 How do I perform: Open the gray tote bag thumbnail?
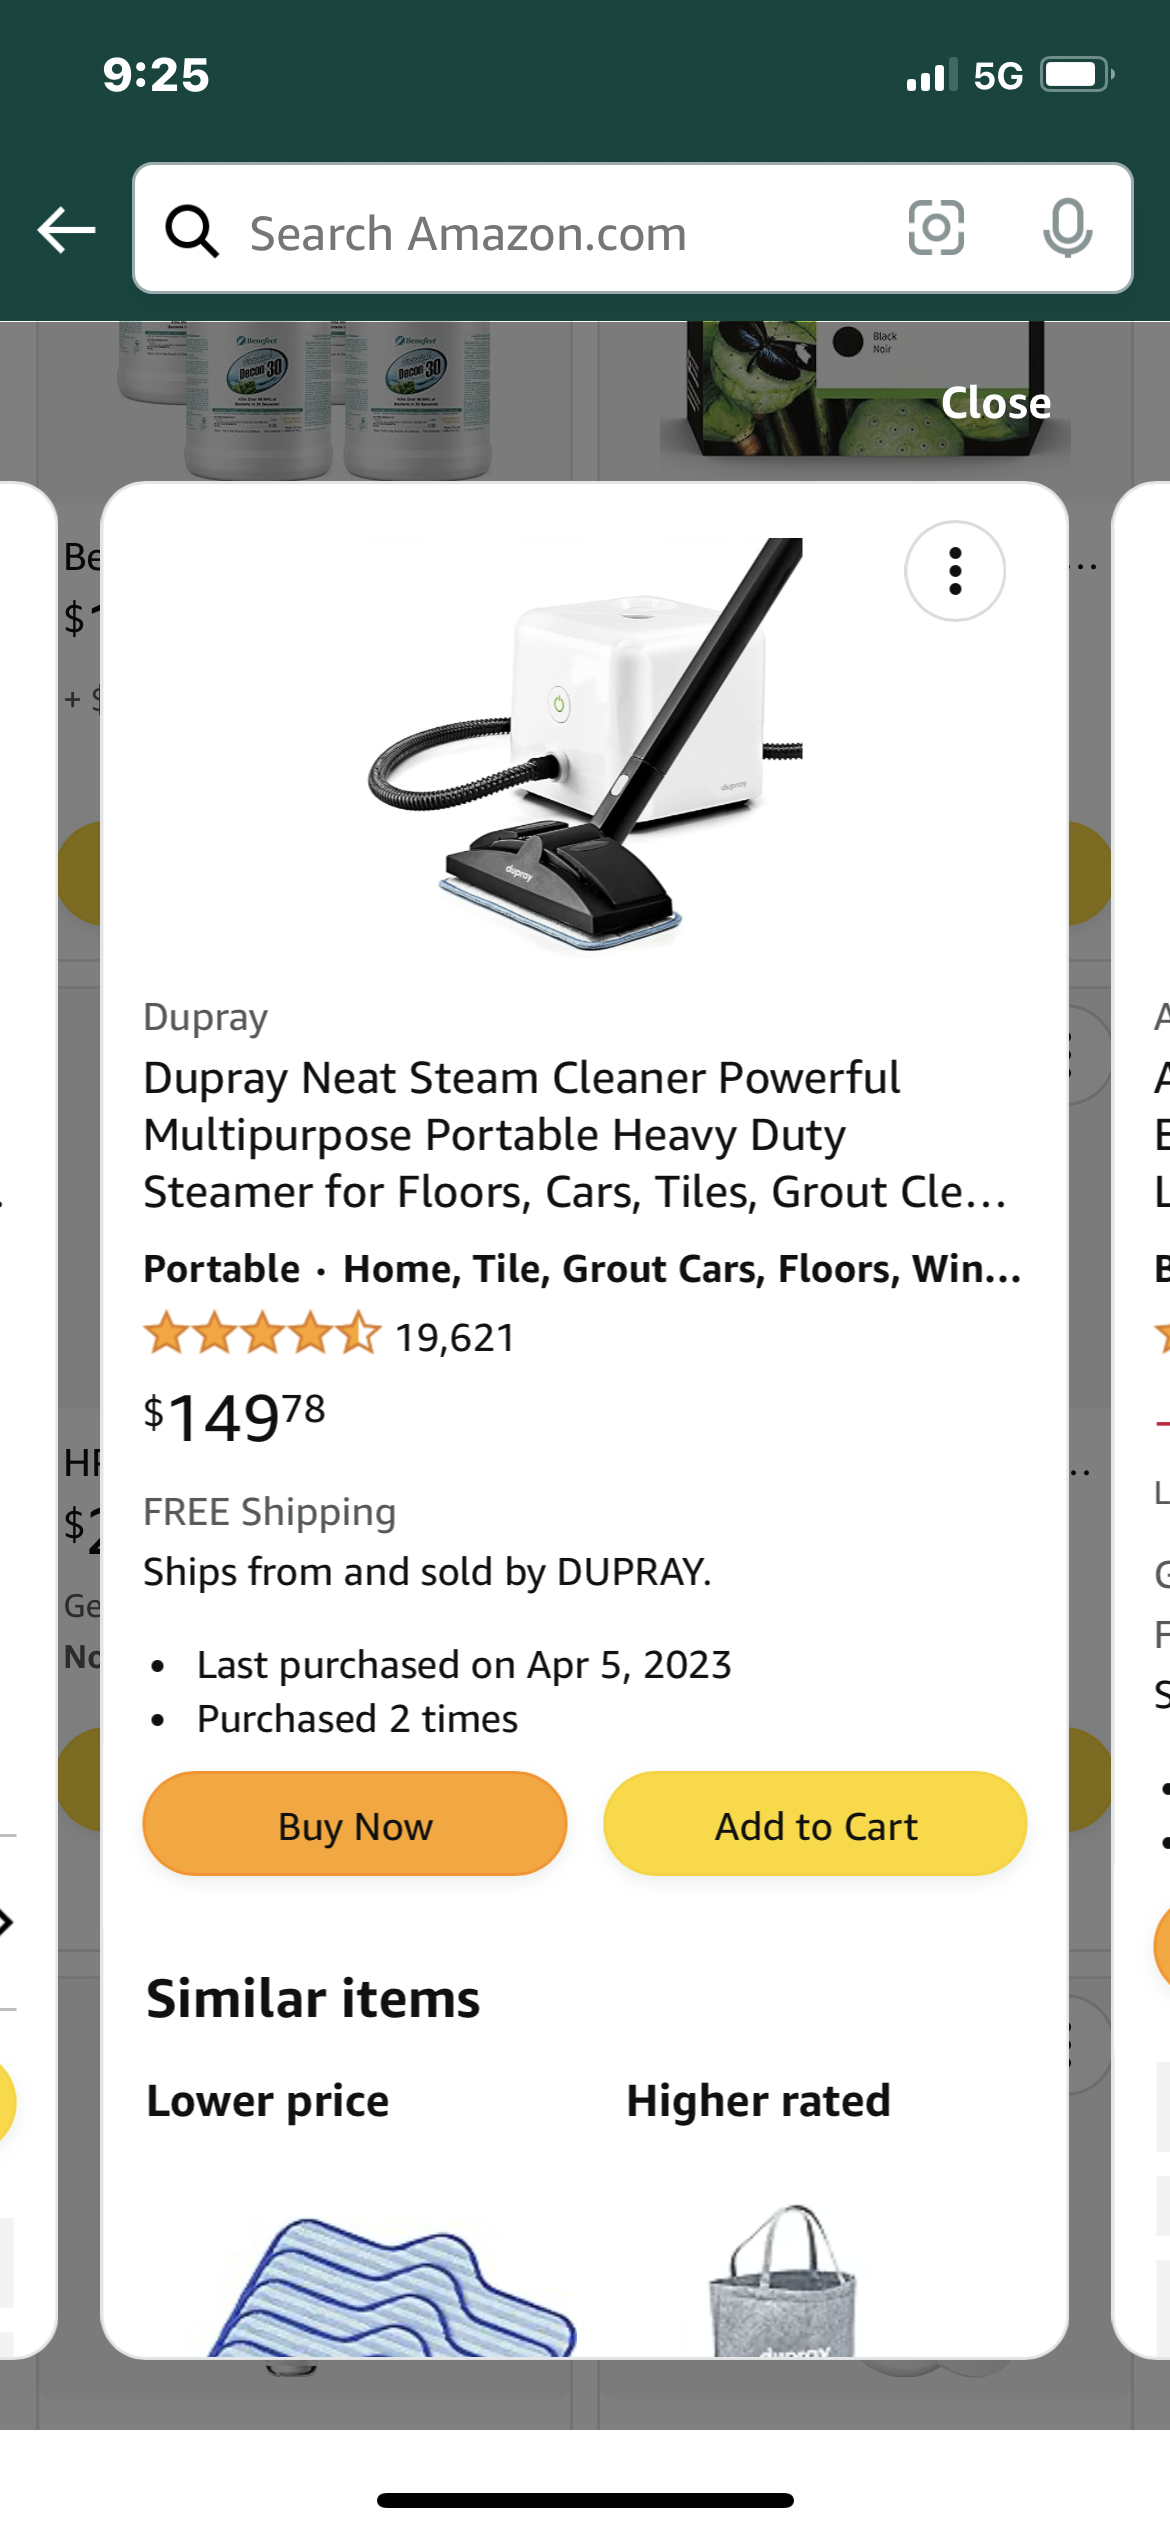[782, 2283]
